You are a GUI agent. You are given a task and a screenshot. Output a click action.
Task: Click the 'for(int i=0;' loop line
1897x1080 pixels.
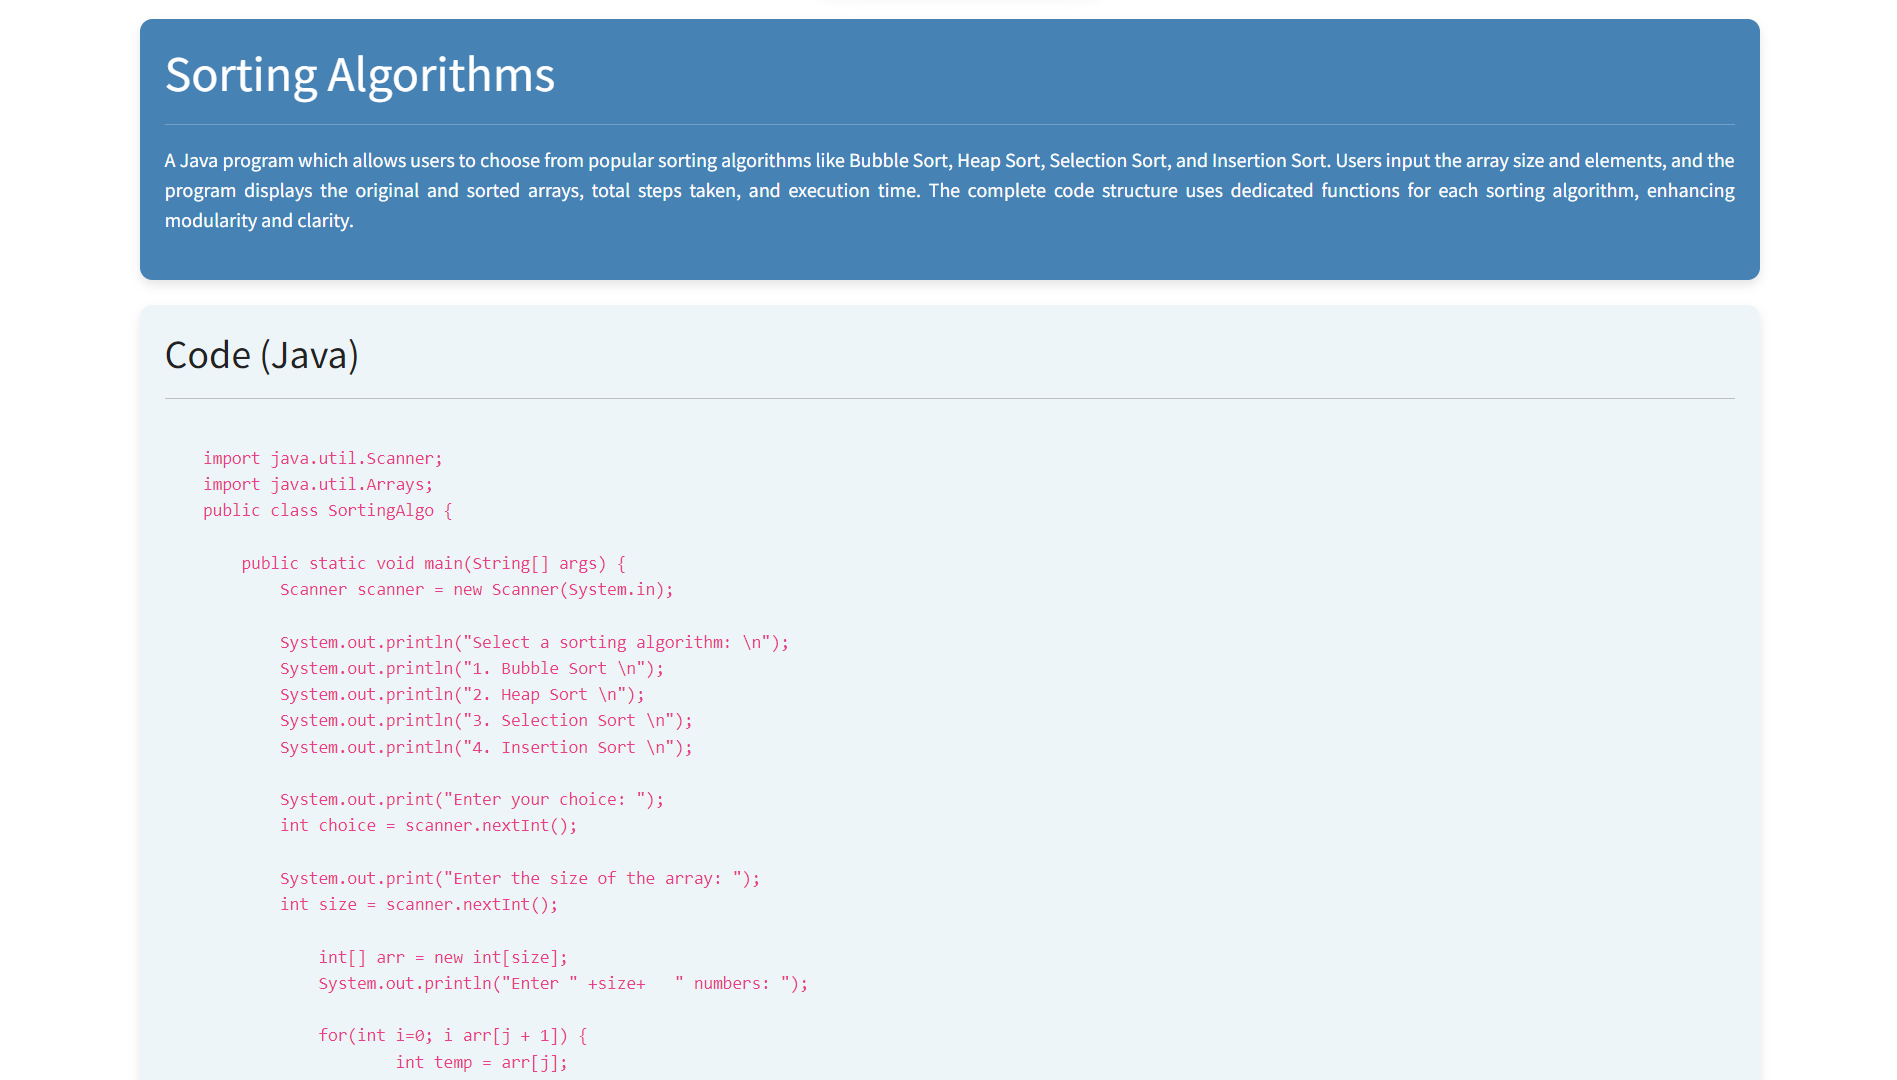tap(453, 1035)
